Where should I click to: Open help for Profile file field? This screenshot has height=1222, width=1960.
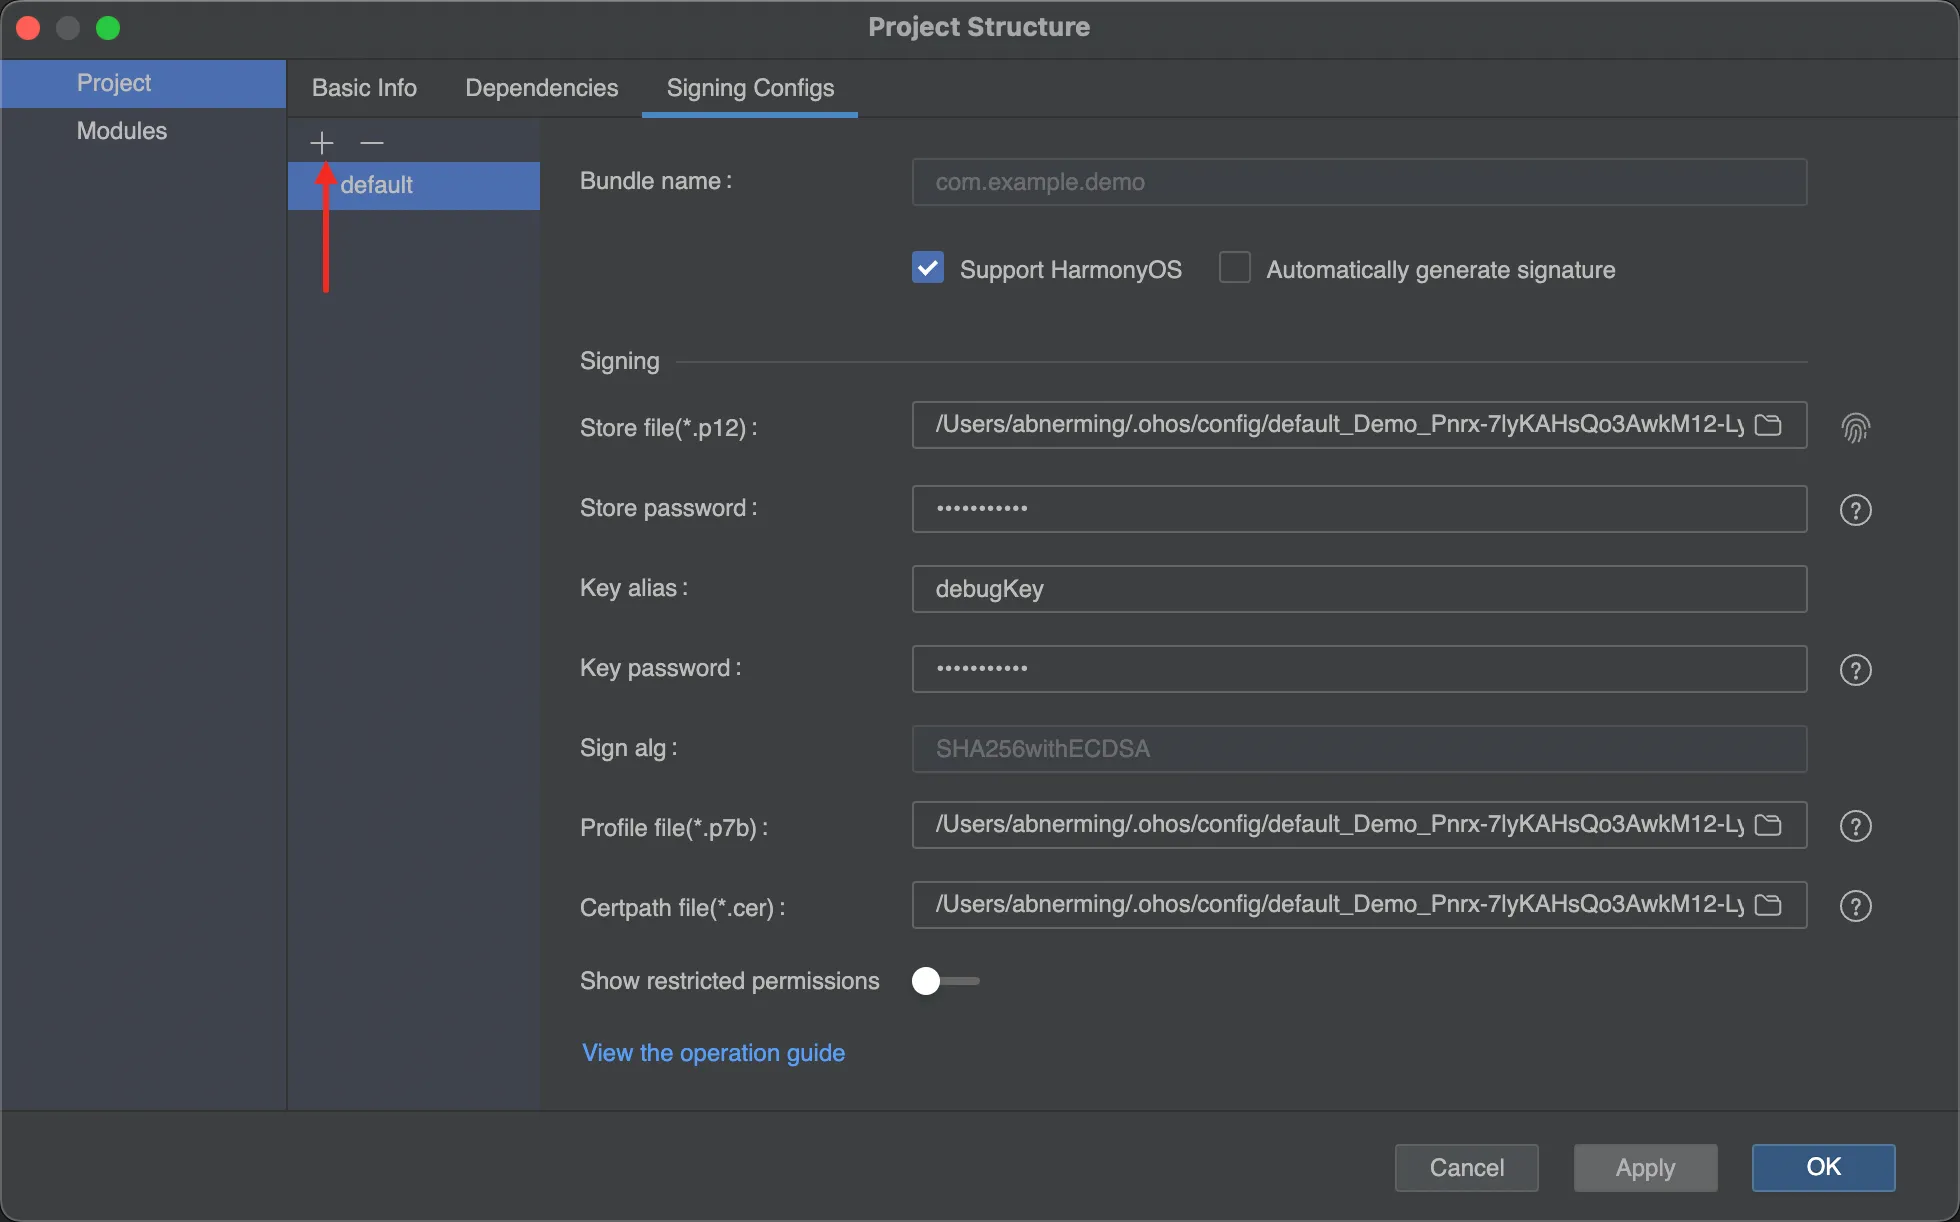(x=1855, y=826)
